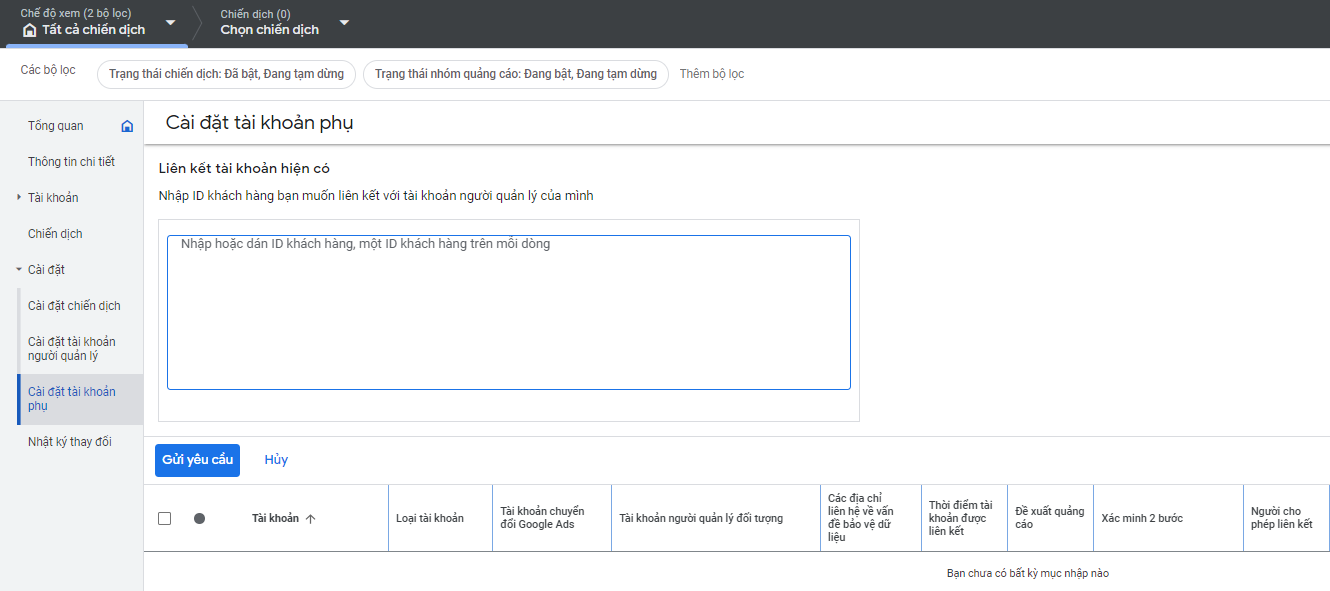Open the ad group status filter chip
This screenshot has width=1330, height=591.
516,73
